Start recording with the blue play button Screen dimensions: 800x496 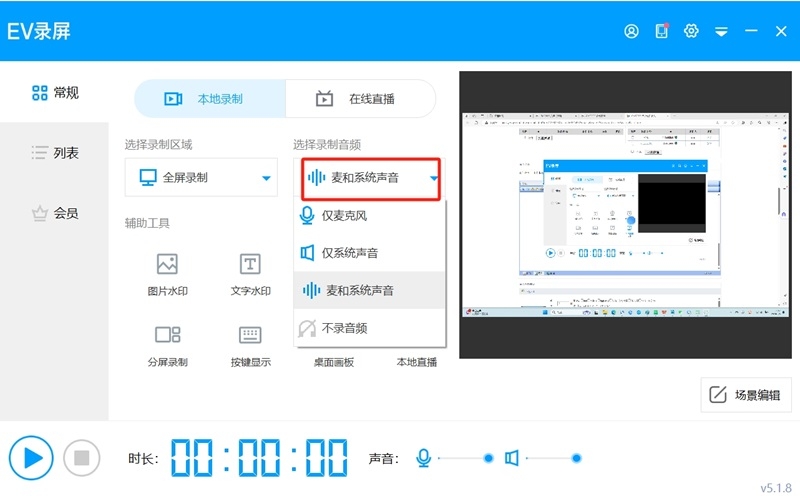pos(31,458)
